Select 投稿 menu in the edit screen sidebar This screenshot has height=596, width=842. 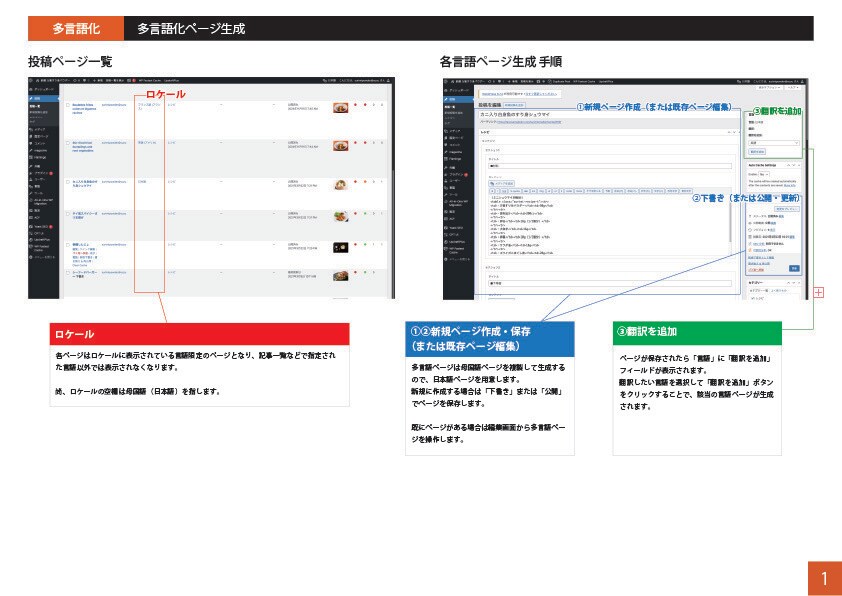click(459, 99)
